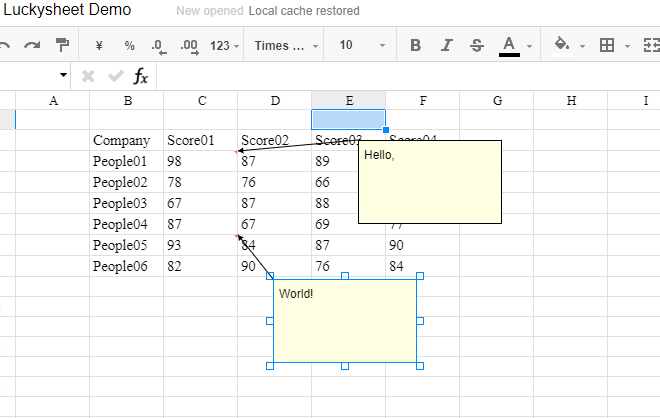Viewport: 660px width, 418px height.
Task: Click cell with value 82
Action: (201, 266)
